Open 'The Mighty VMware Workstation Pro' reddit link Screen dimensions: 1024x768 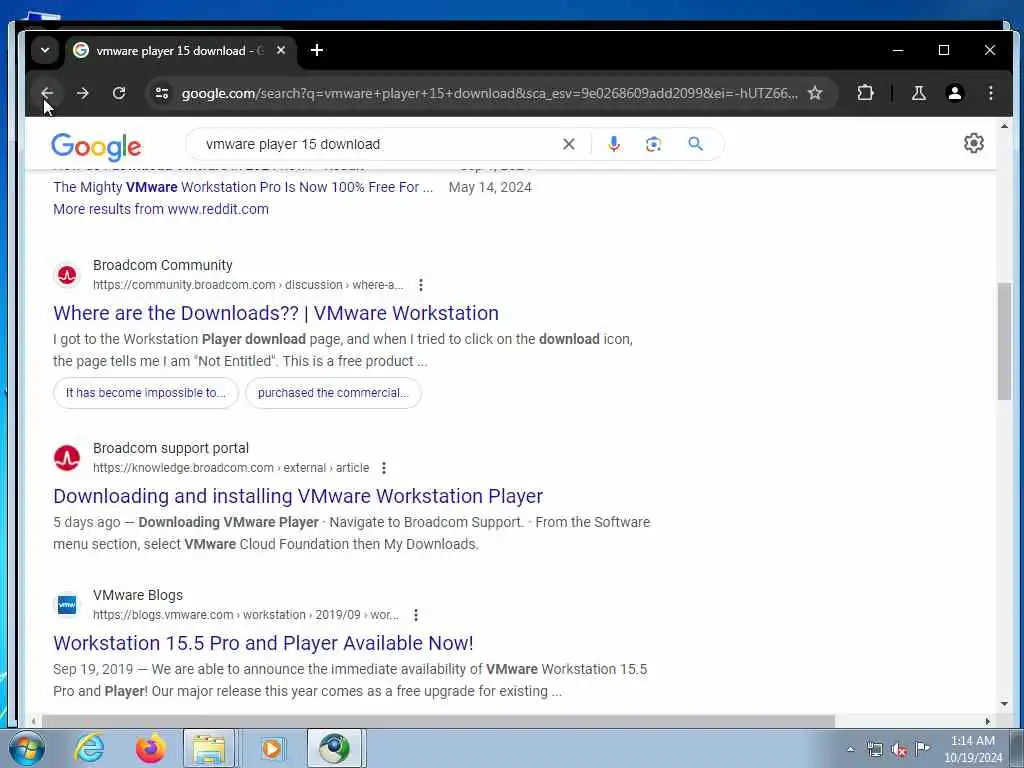(243, 187)
